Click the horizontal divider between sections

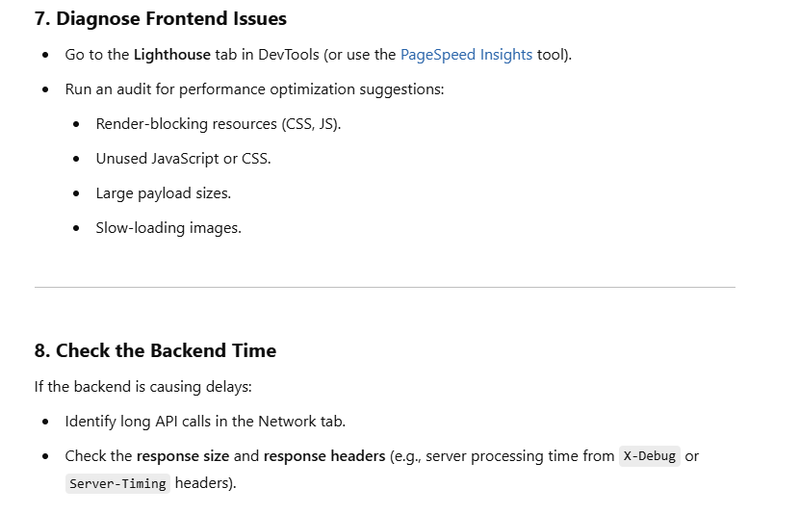tap(385, 287)
